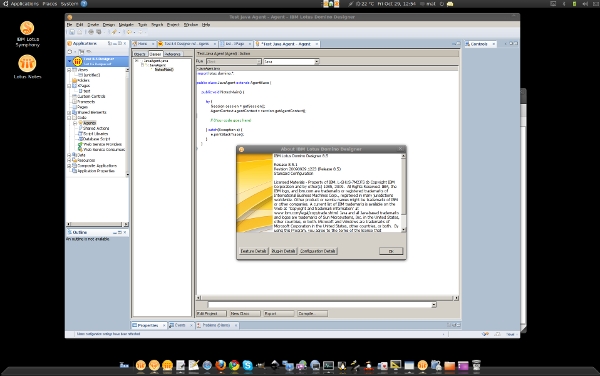Open the Create menu
The image size is (600, 376).
[93, 24]
